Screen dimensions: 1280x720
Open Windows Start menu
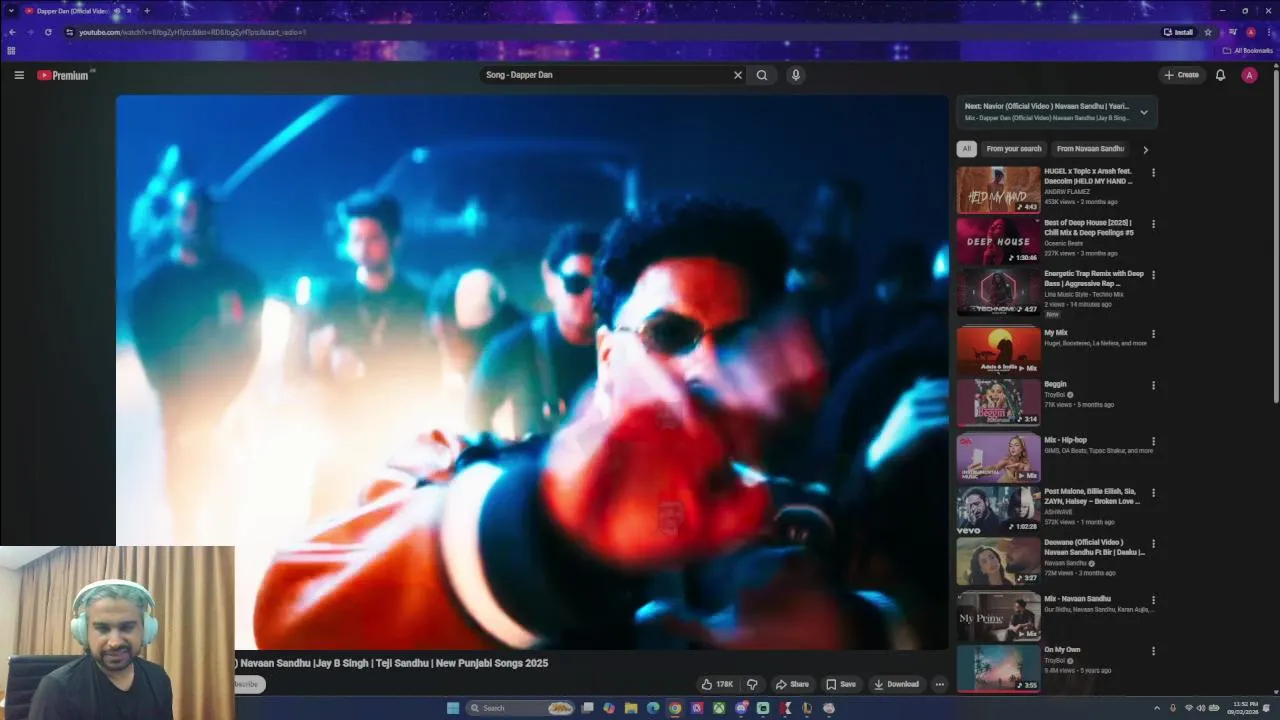tap(453, 708)
